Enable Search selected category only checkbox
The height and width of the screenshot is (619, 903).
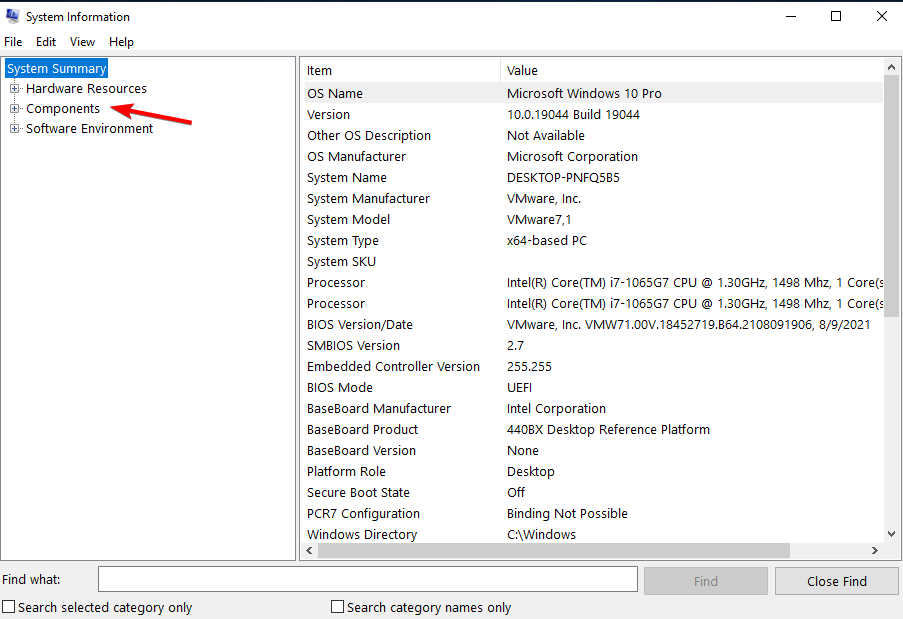tap(9, 606)
